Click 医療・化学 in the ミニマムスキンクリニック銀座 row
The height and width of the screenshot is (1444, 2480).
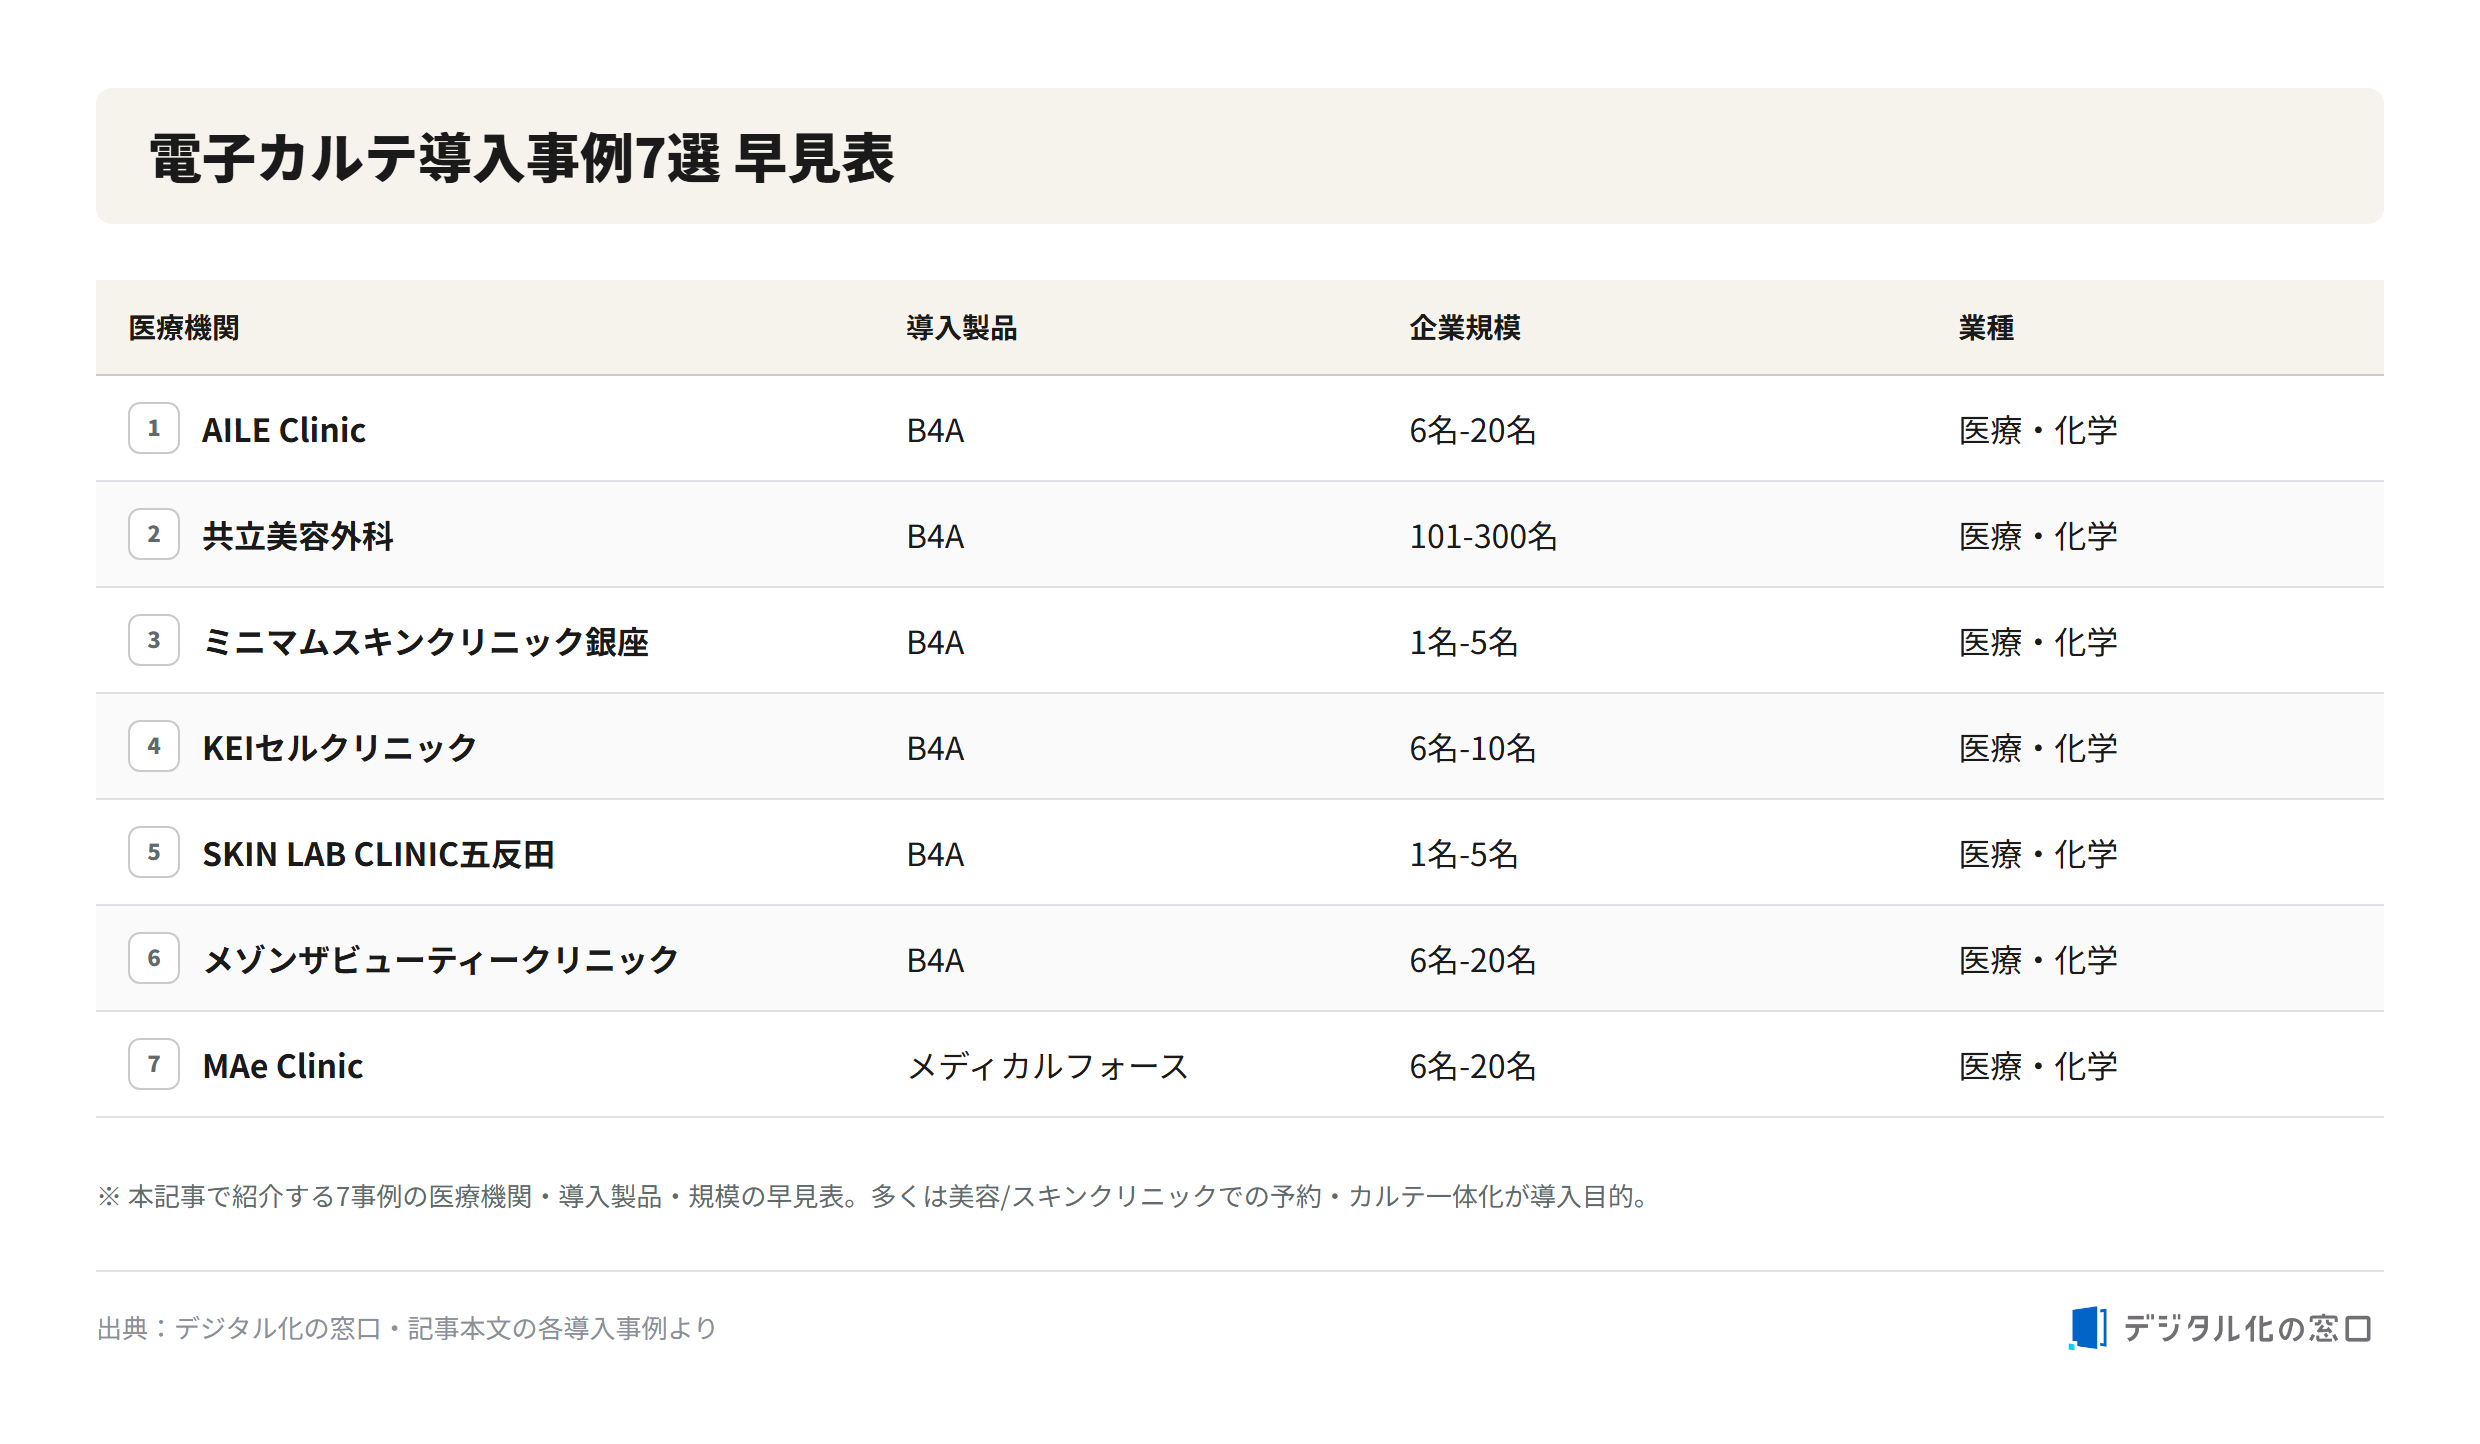point(2038,642)
